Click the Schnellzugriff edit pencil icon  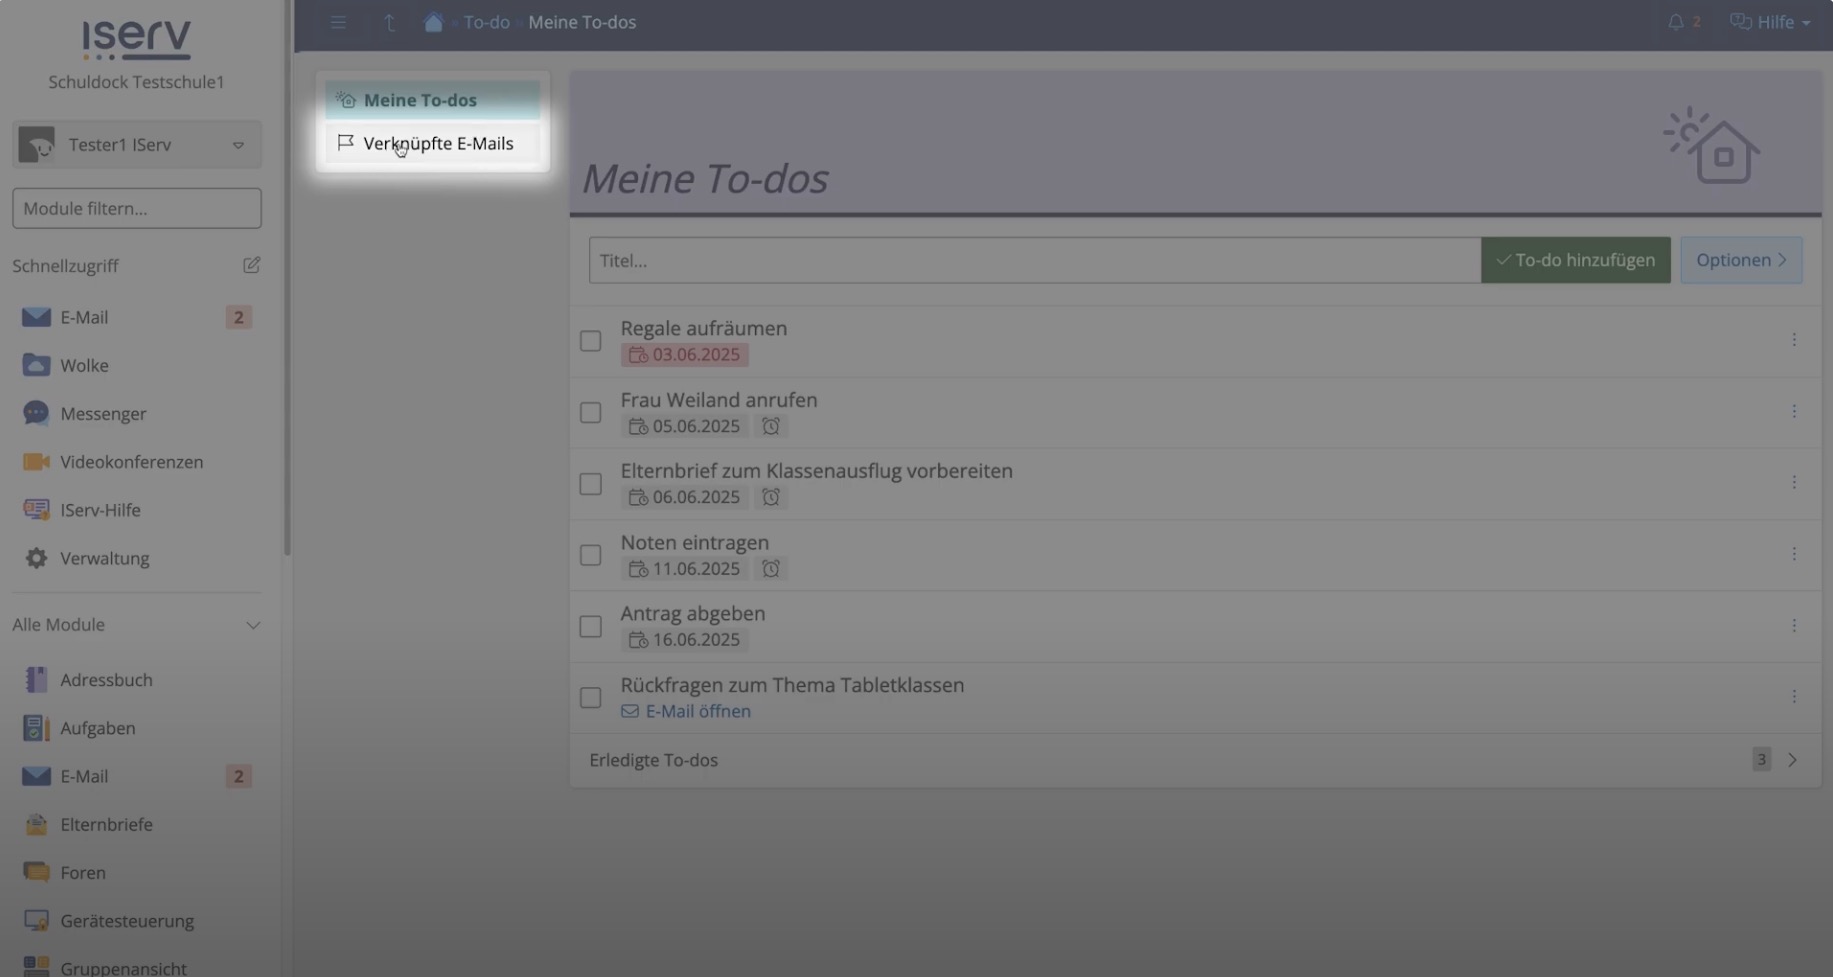pos(251,265)
